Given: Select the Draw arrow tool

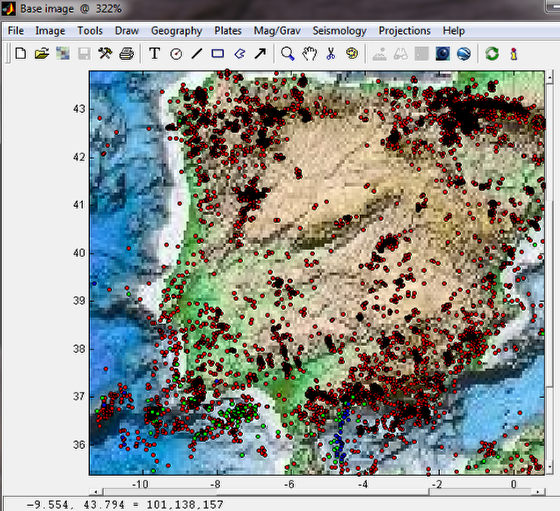Looking at the screenshot, I should (260, 54).
